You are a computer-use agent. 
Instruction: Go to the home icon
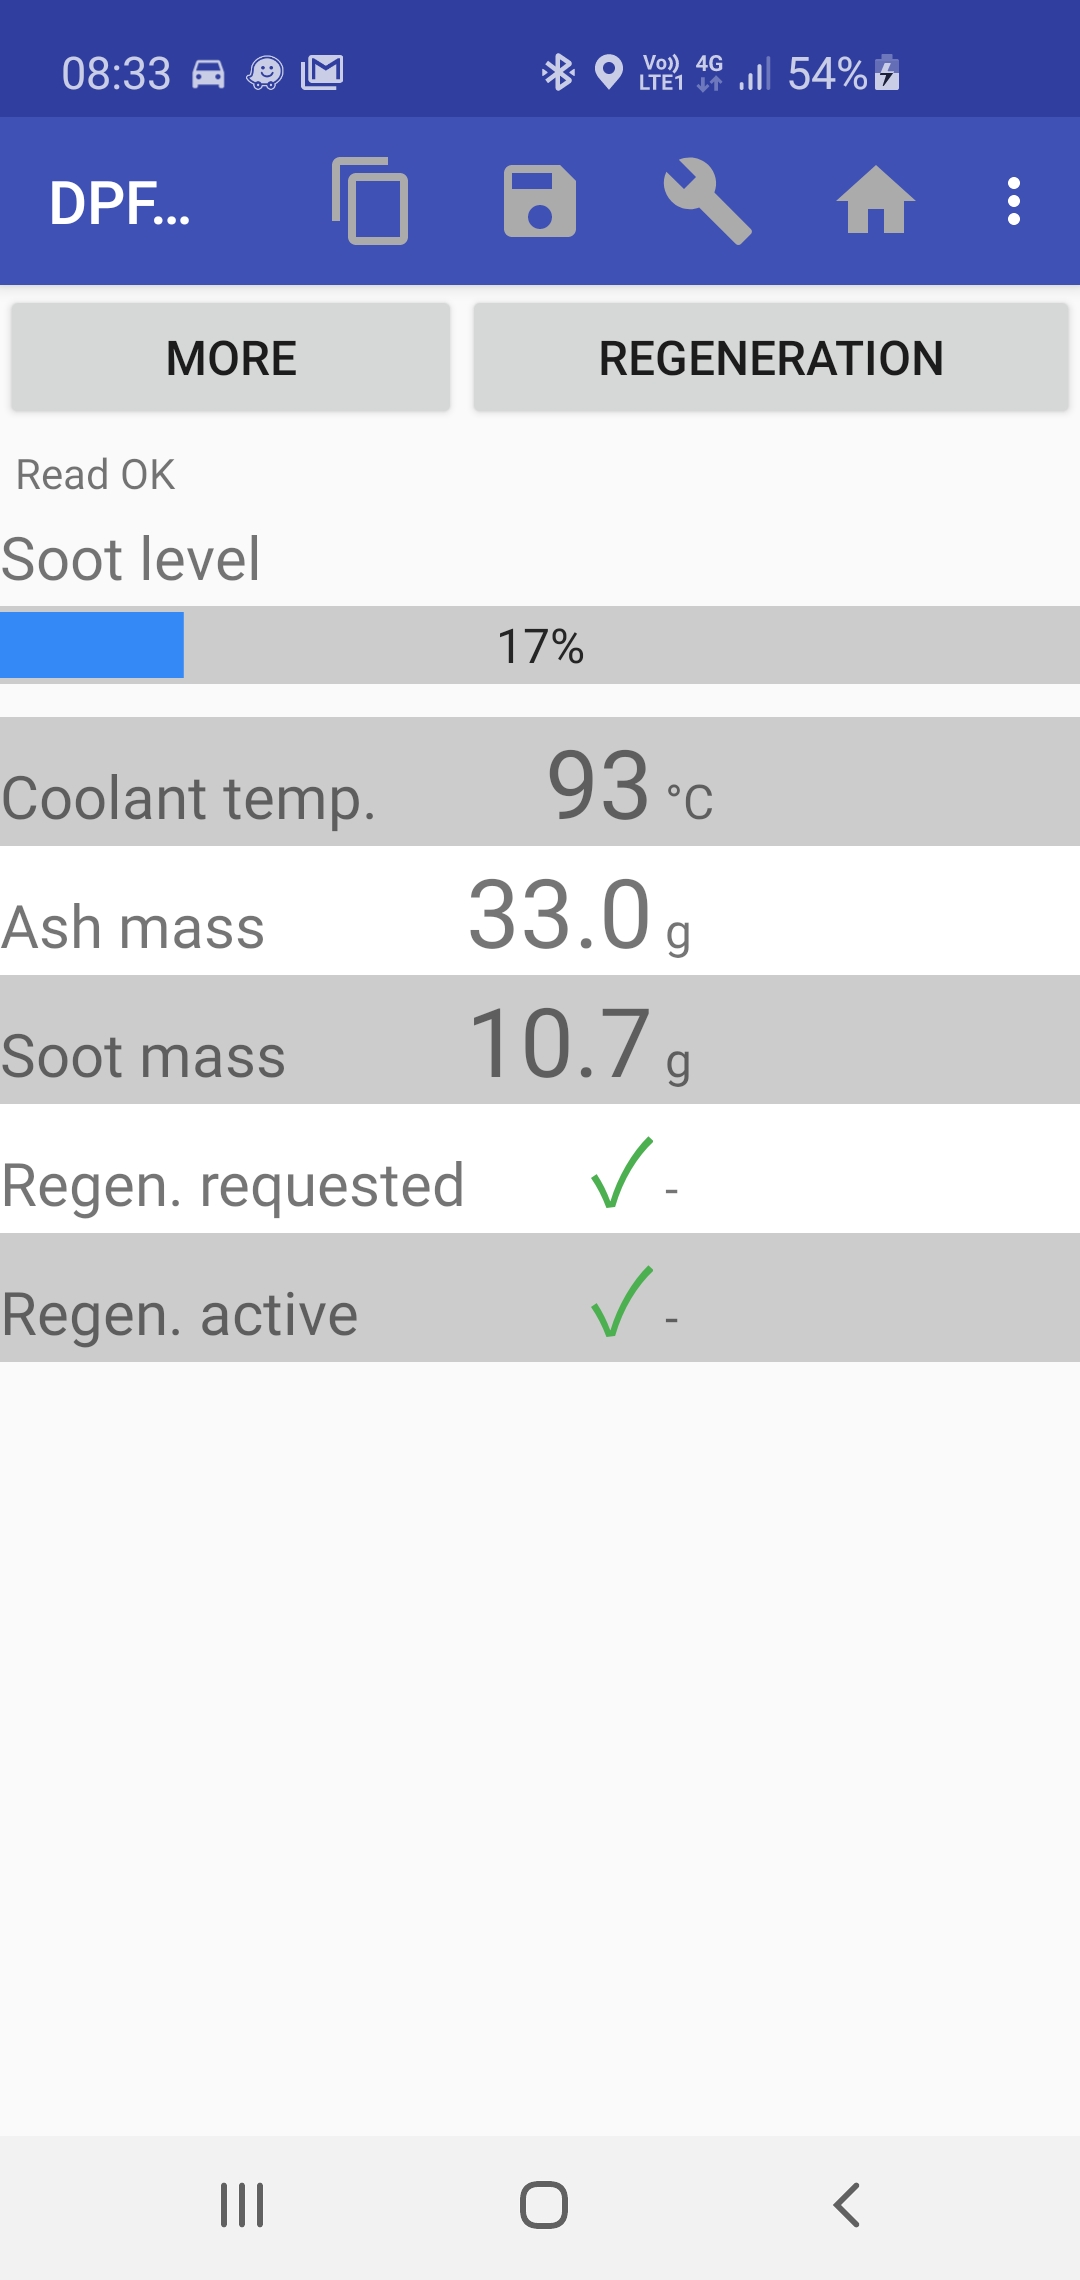pos(875,201)
